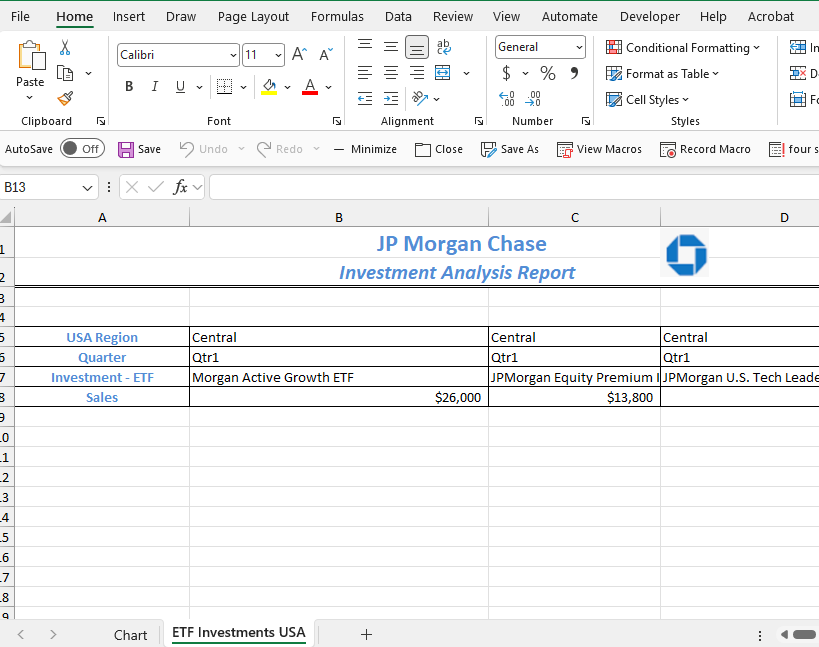Toggle the AutoSave switch

[x=82, y=149]
